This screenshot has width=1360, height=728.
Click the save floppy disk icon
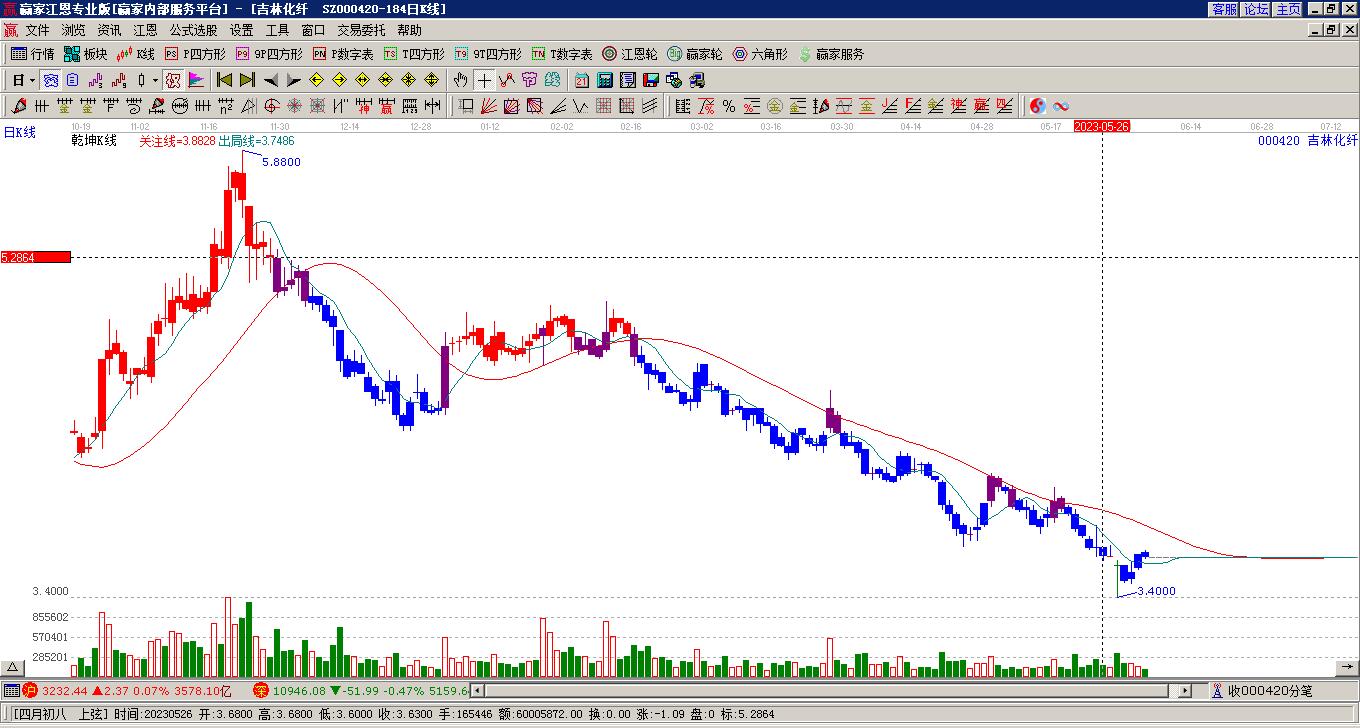[651, 80]
